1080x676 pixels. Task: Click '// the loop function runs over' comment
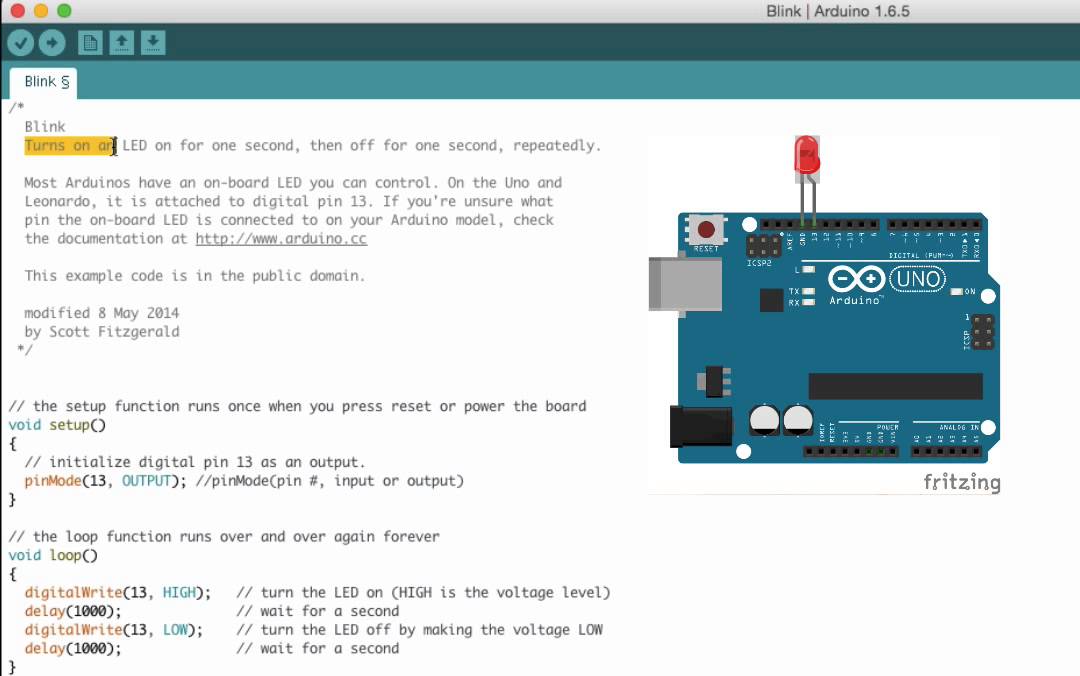[x=224, y=537]
